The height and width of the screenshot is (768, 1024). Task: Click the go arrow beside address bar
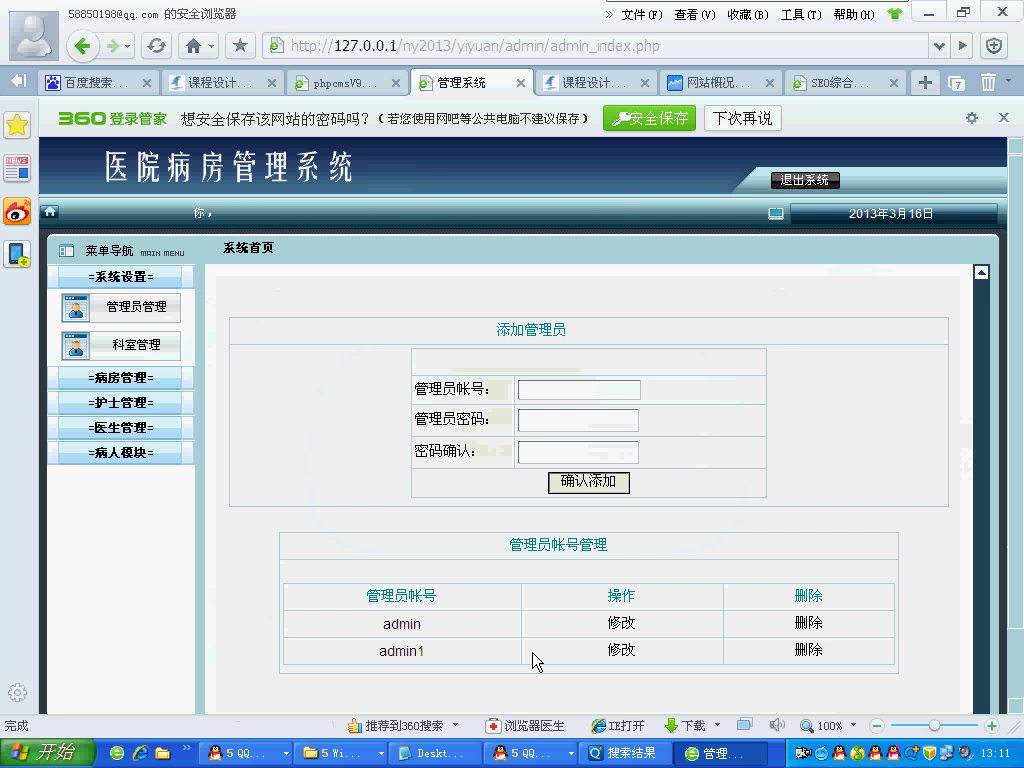(963, 46)
